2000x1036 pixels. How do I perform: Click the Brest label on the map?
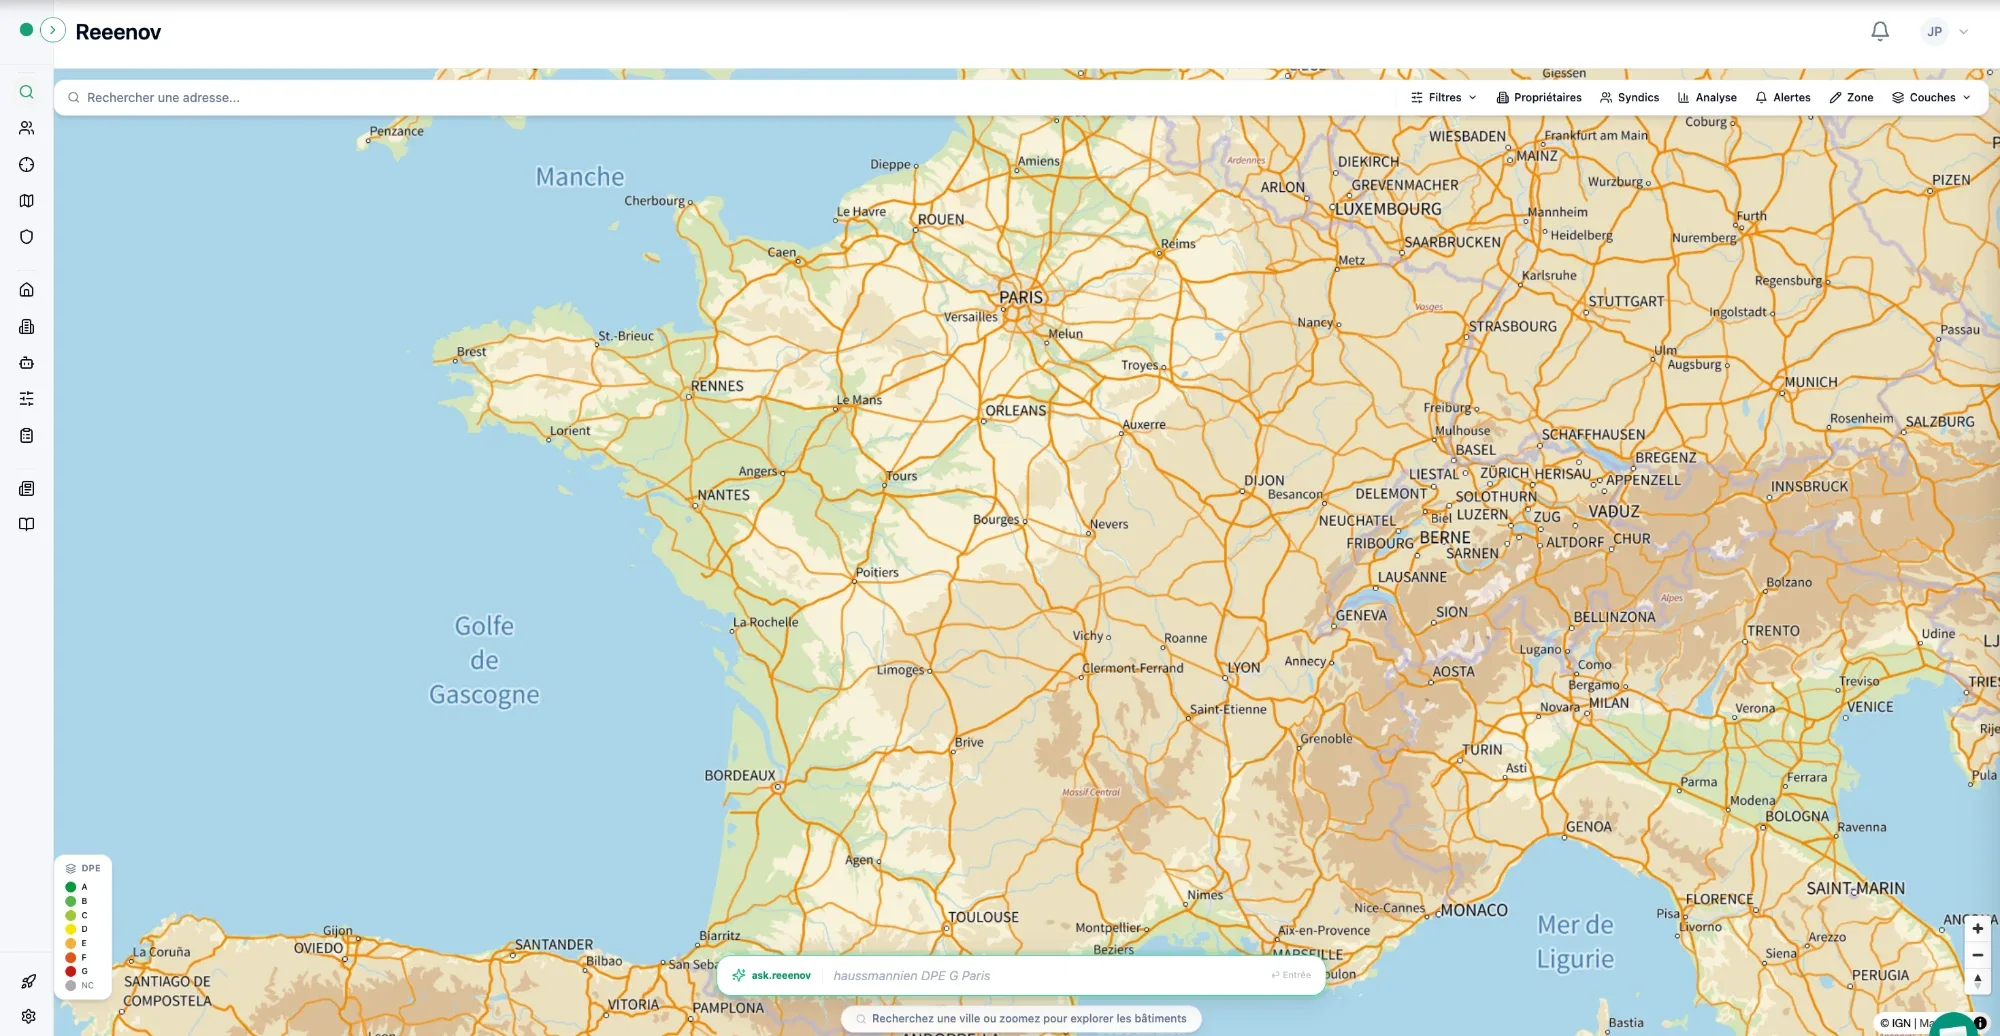pos(471,352)
